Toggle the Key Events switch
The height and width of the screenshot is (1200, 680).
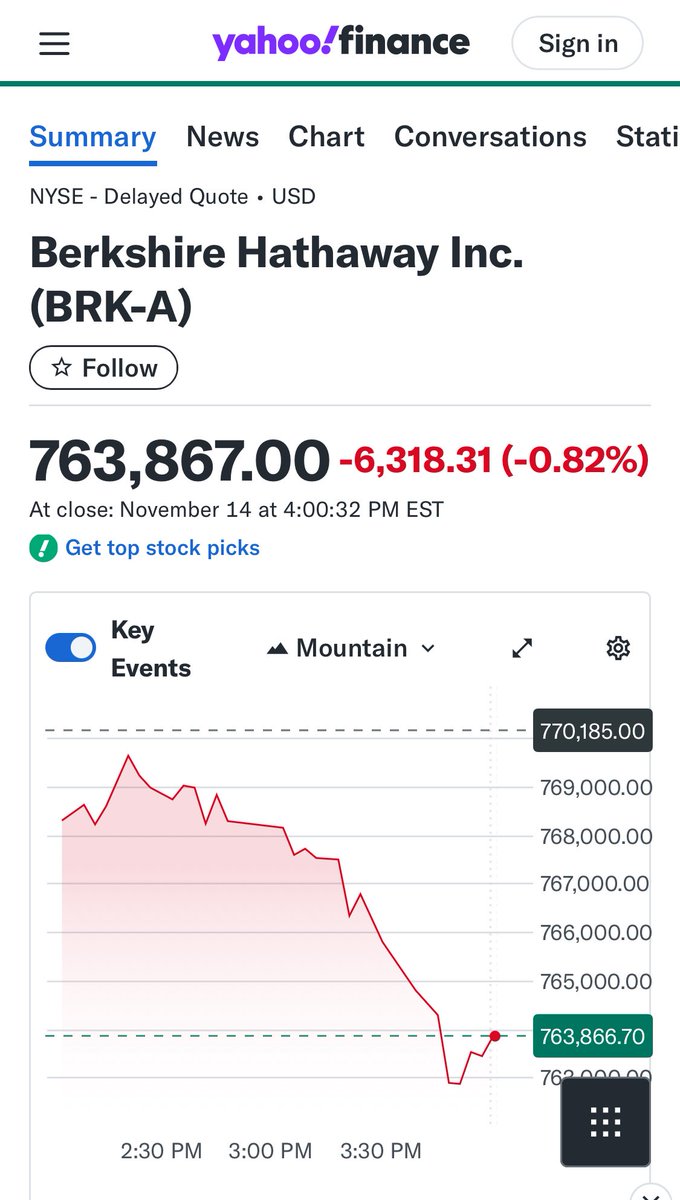[71, 648]
